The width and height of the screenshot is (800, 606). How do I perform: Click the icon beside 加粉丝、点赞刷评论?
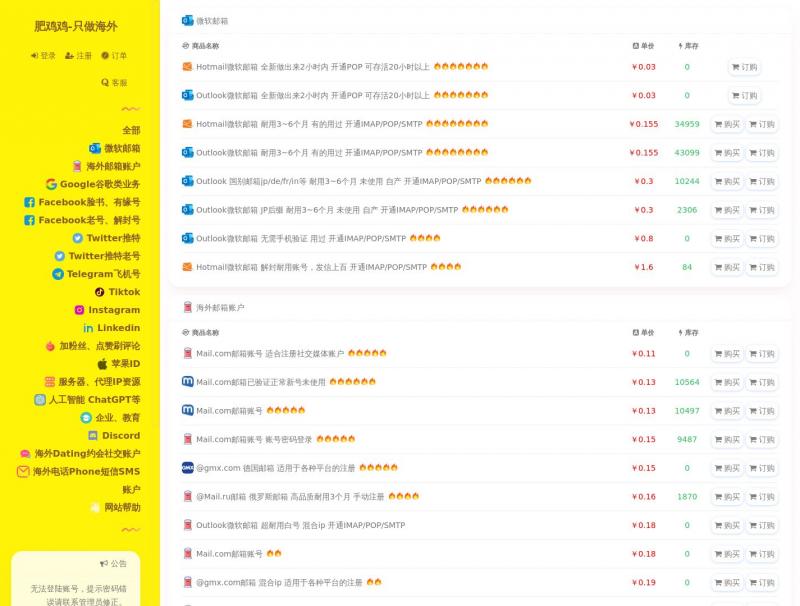click(x=50, y=346)
